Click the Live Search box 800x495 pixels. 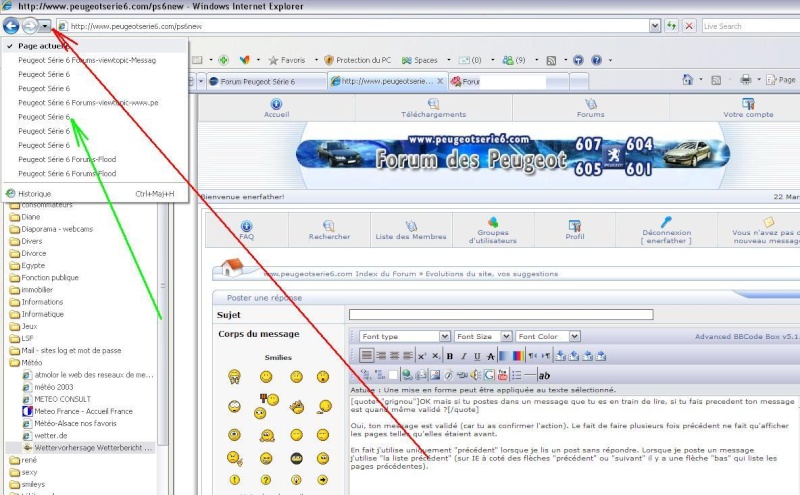[750, 26]
